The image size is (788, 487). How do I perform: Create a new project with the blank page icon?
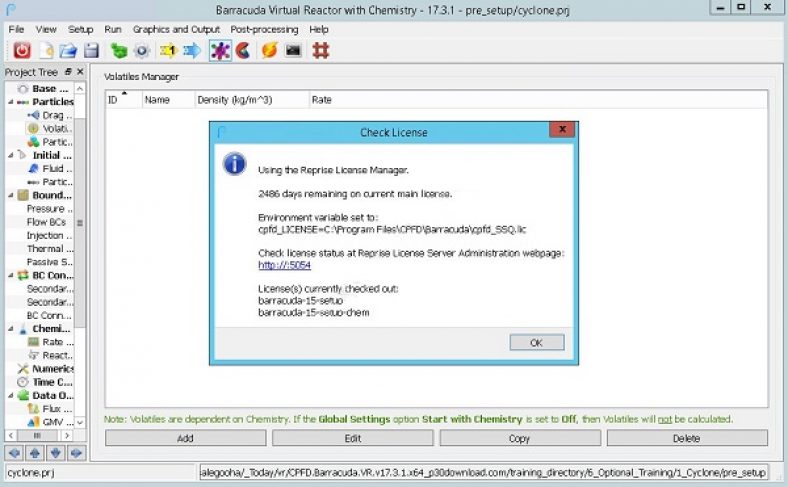click(x=46, y=50)
